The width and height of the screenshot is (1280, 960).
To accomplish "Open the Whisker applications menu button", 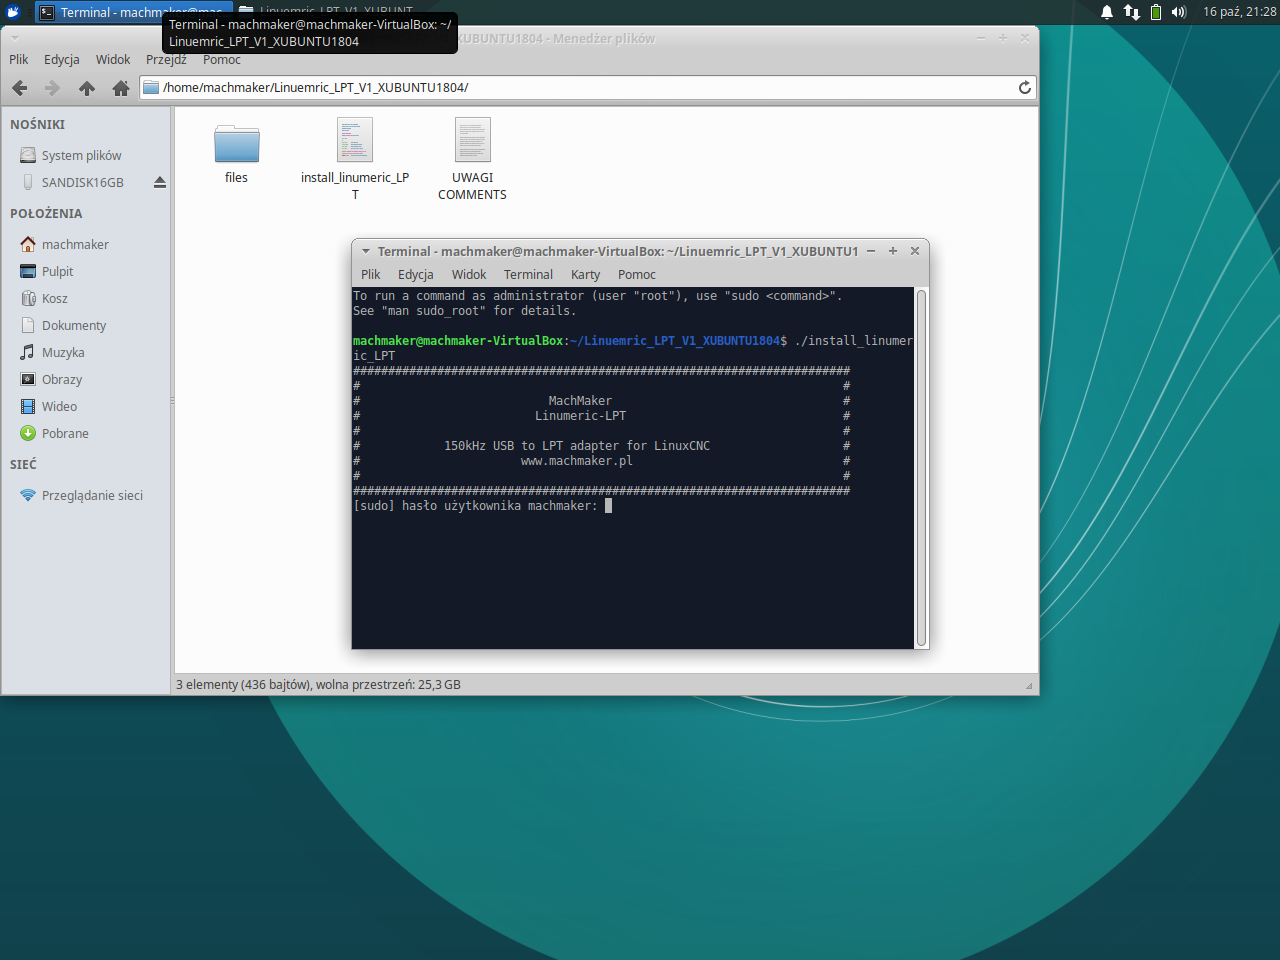I will point(13,12).
